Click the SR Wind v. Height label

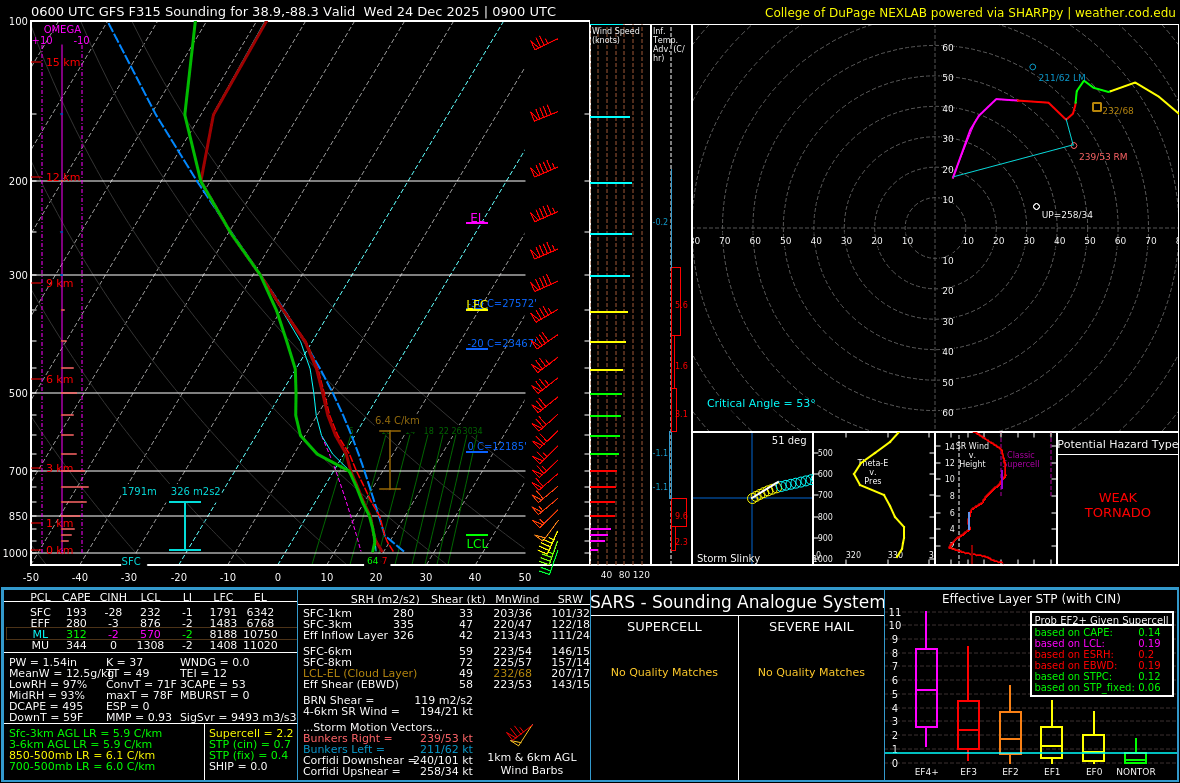(x=972, y=455)
